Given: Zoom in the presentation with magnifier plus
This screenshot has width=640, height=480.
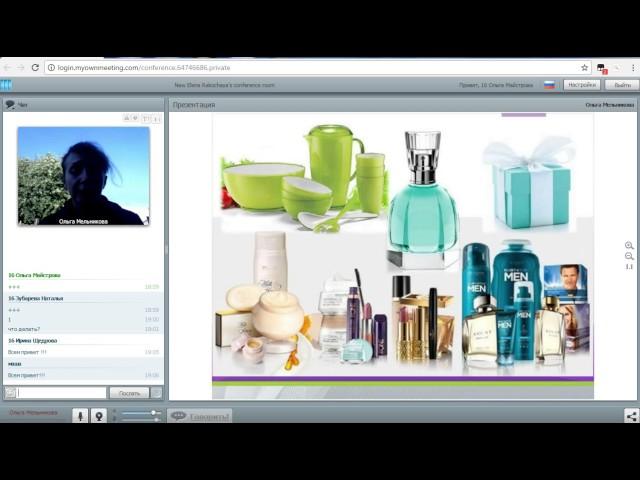Looking at the screenshot, I should (629, 245).
